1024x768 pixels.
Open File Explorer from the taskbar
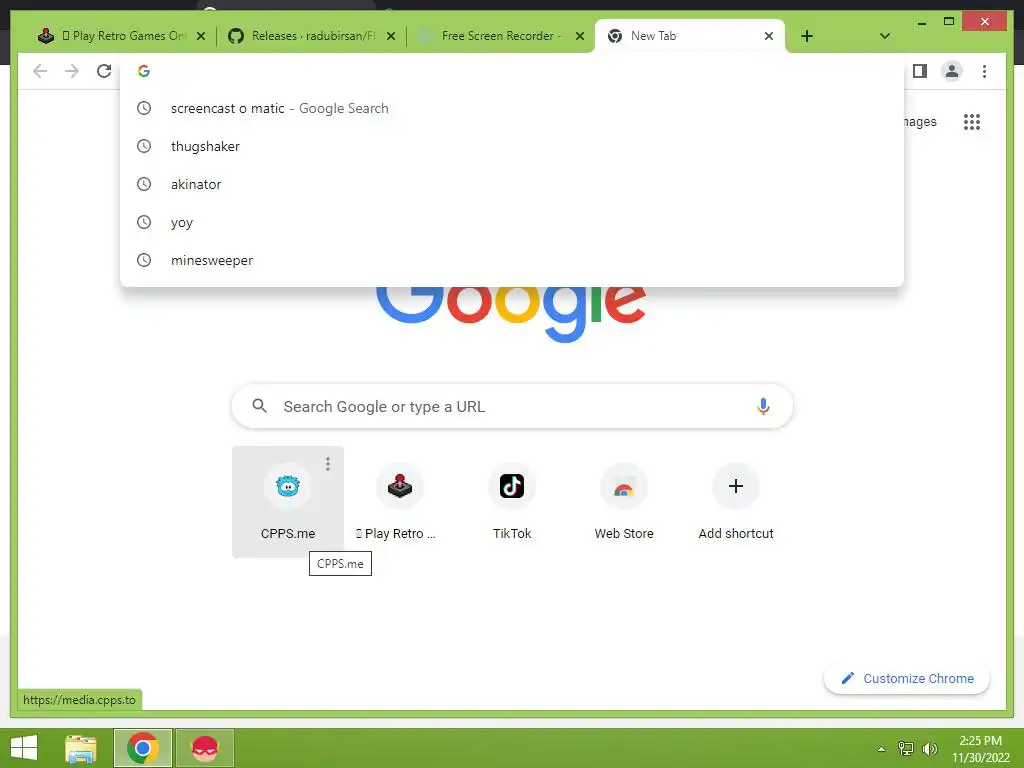pos(81,748)
